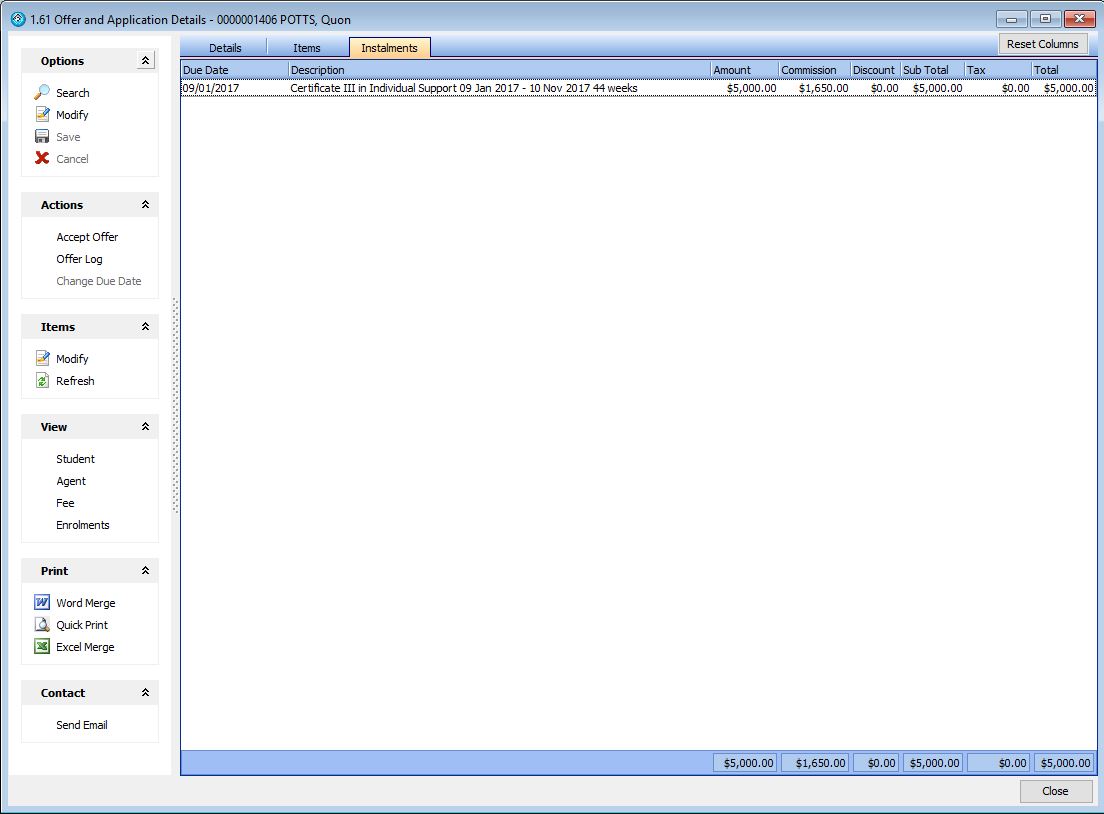
Task: Switch to the Details tab
Action: [x=225, y=48]
